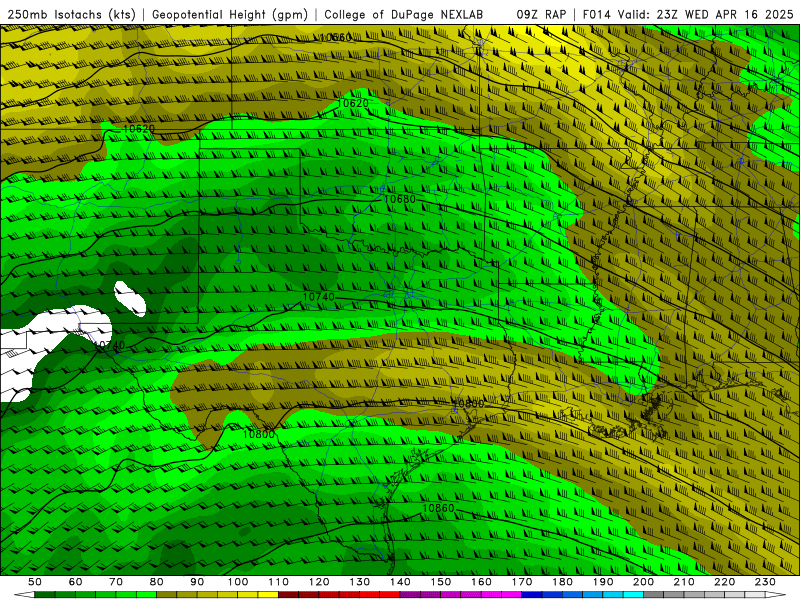Image resolution: width=800 pixels, height=600 pixels.
Task: Click the 210 label on the color scale
Action: (684, 582)
